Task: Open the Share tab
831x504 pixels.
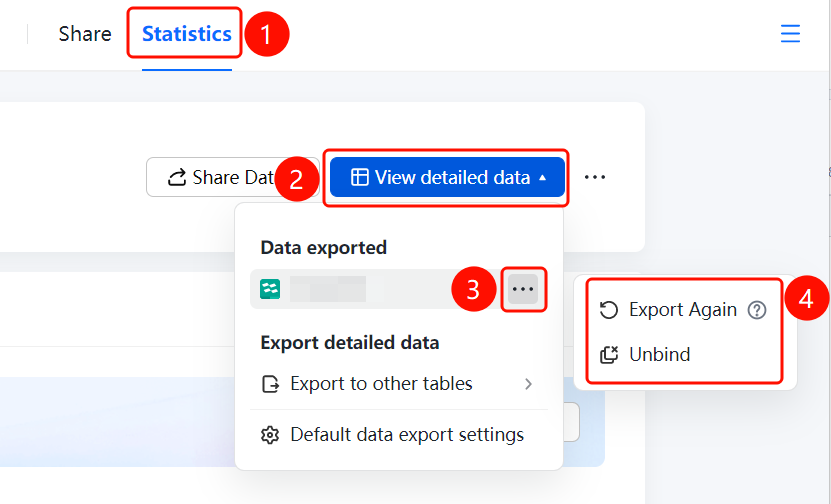Action: coord(85,34)
